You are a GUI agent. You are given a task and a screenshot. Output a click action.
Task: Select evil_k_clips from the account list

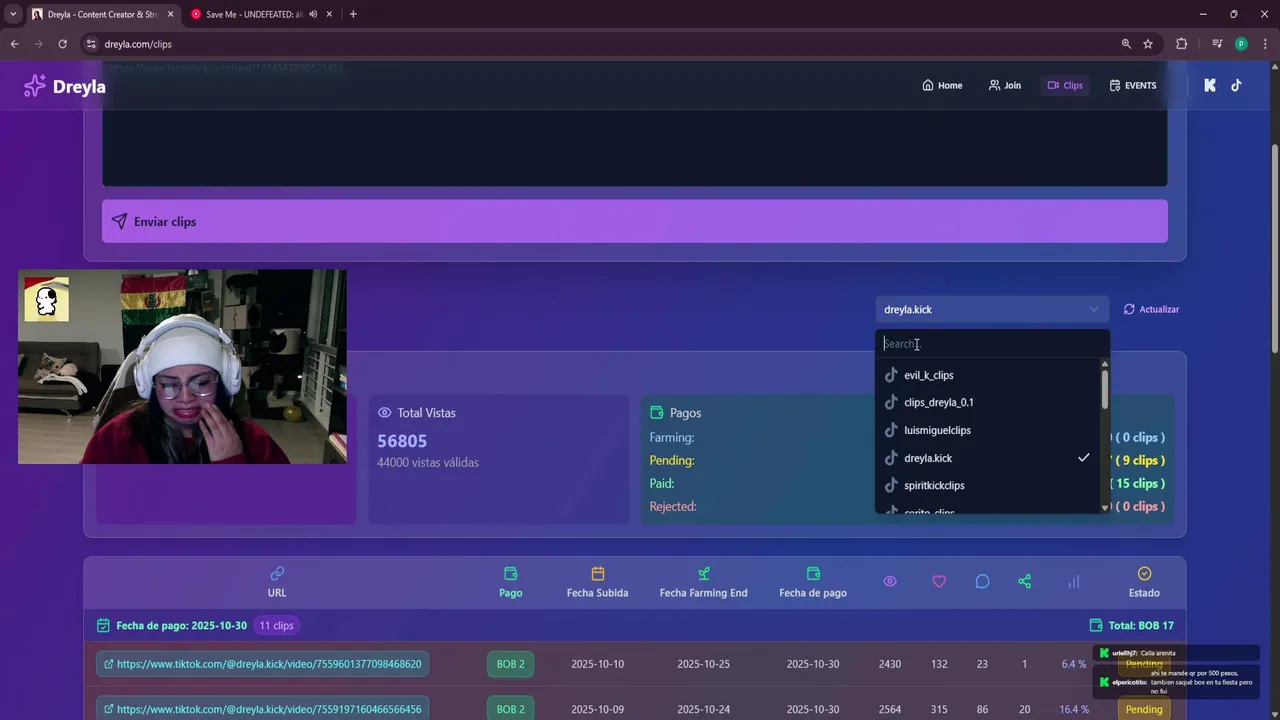pyautogui.click(x=987, y=375)
